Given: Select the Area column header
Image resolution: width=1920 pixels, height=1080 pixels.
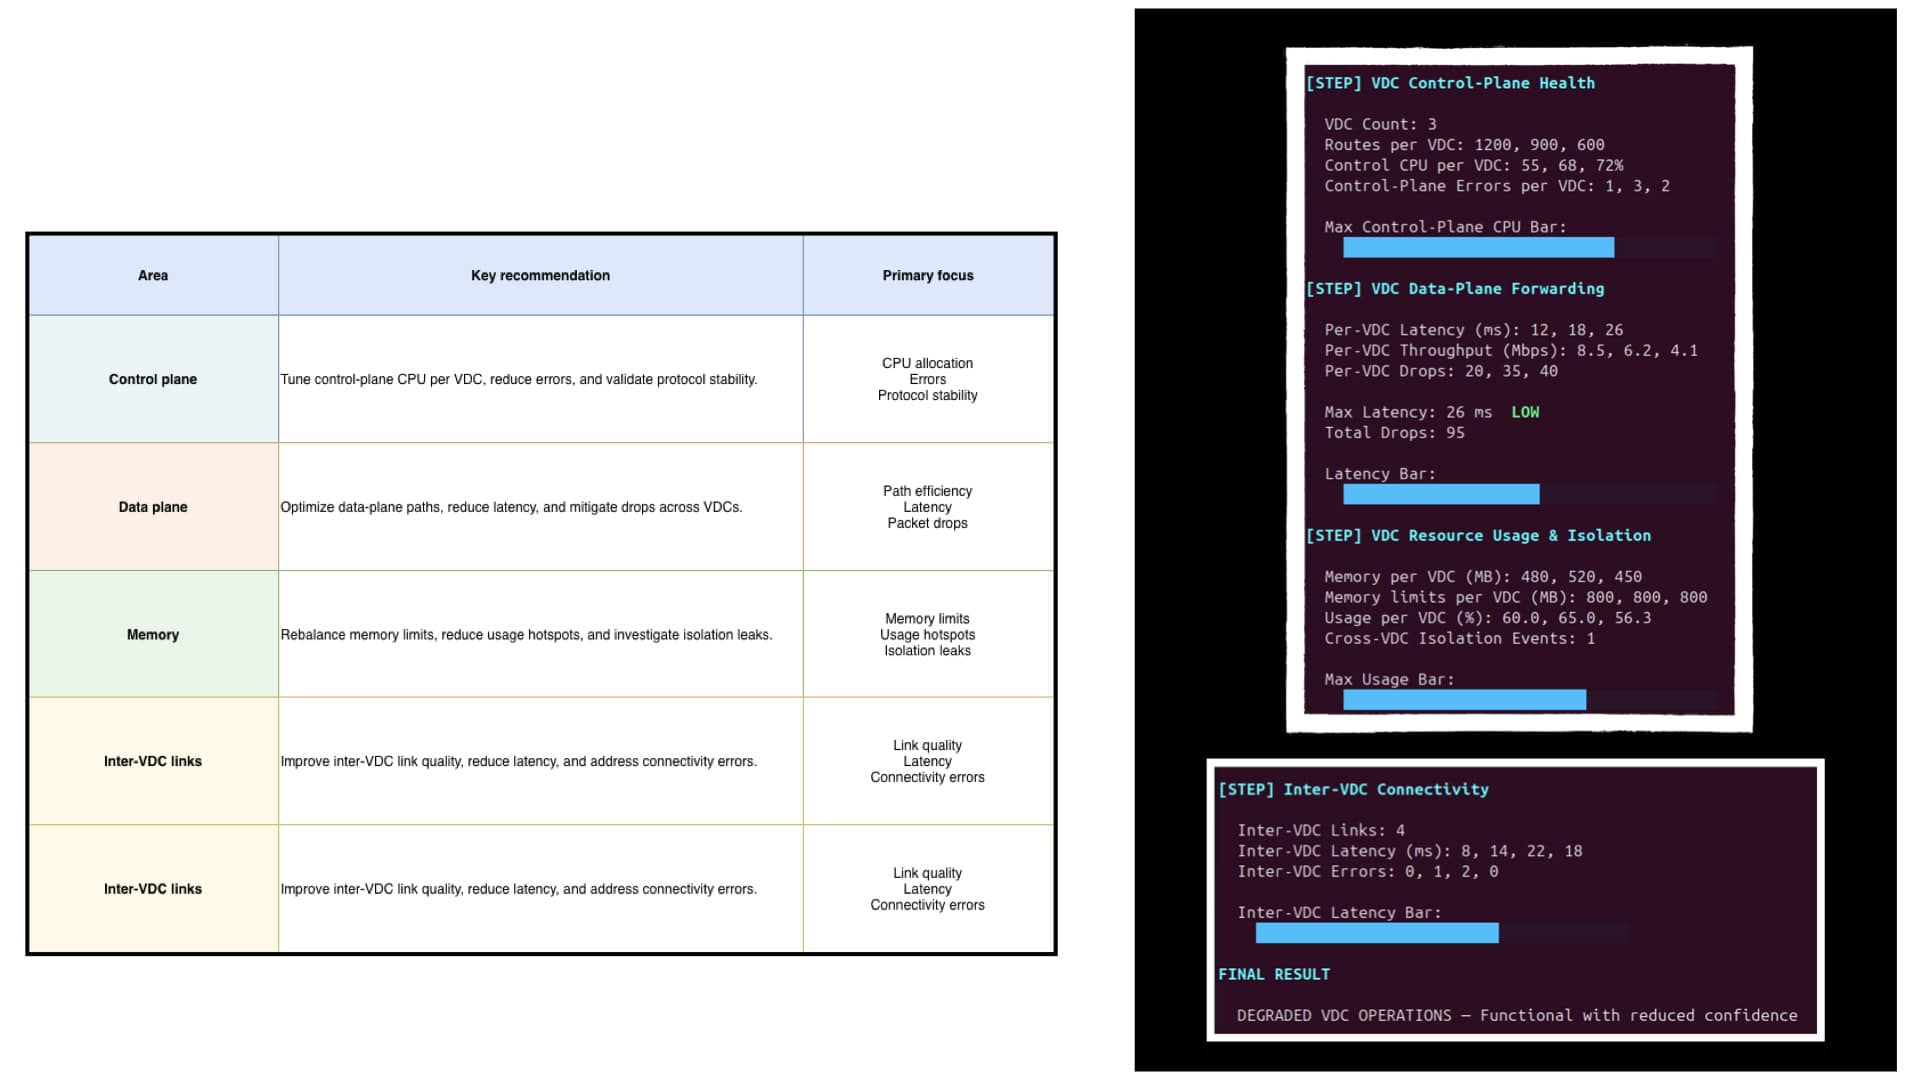Looking at the screenshot, I should (x=153, y=275).
